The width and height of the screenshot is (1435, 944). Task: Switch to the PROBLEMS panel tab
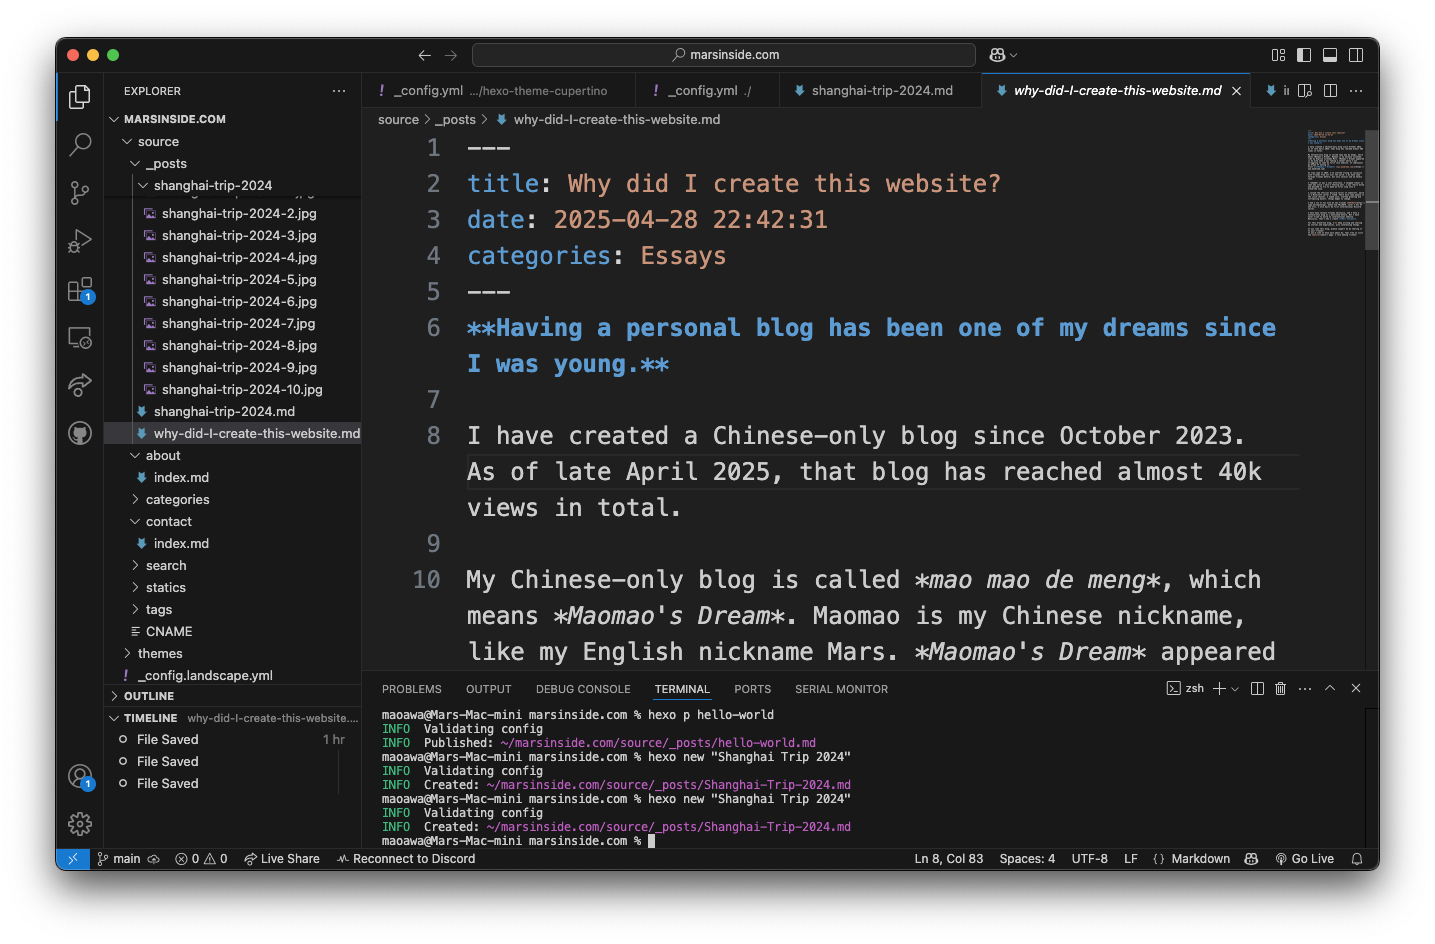[411, 689]
